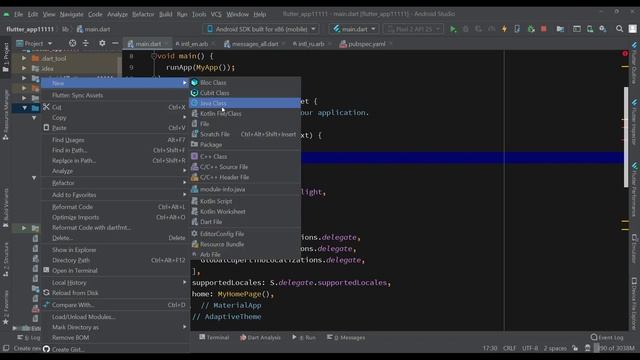Screen dimensions: 640x360
Task: Open the VCS menu
Action: (x=216, y=14)
